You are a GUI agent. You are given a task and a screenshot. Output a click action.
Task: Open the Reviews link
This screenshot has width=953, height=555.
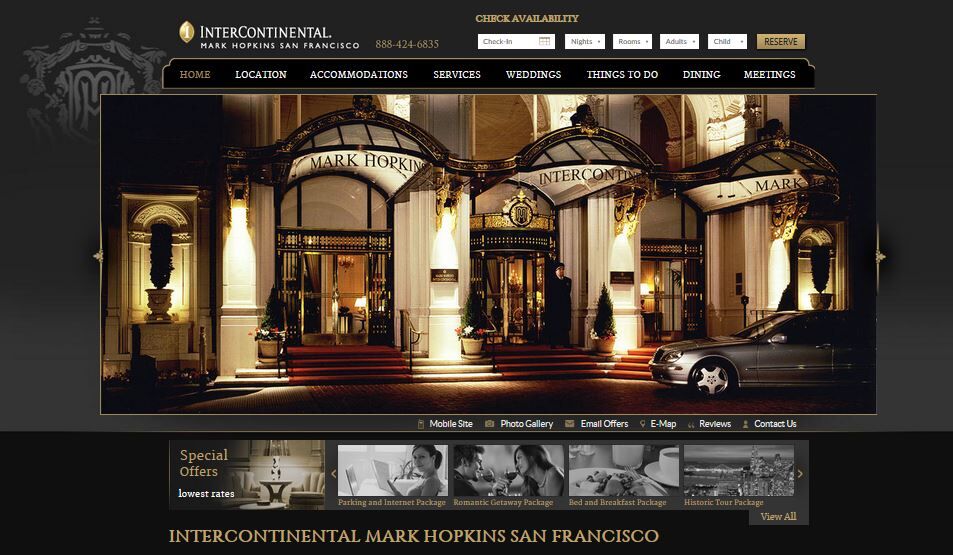715,424
